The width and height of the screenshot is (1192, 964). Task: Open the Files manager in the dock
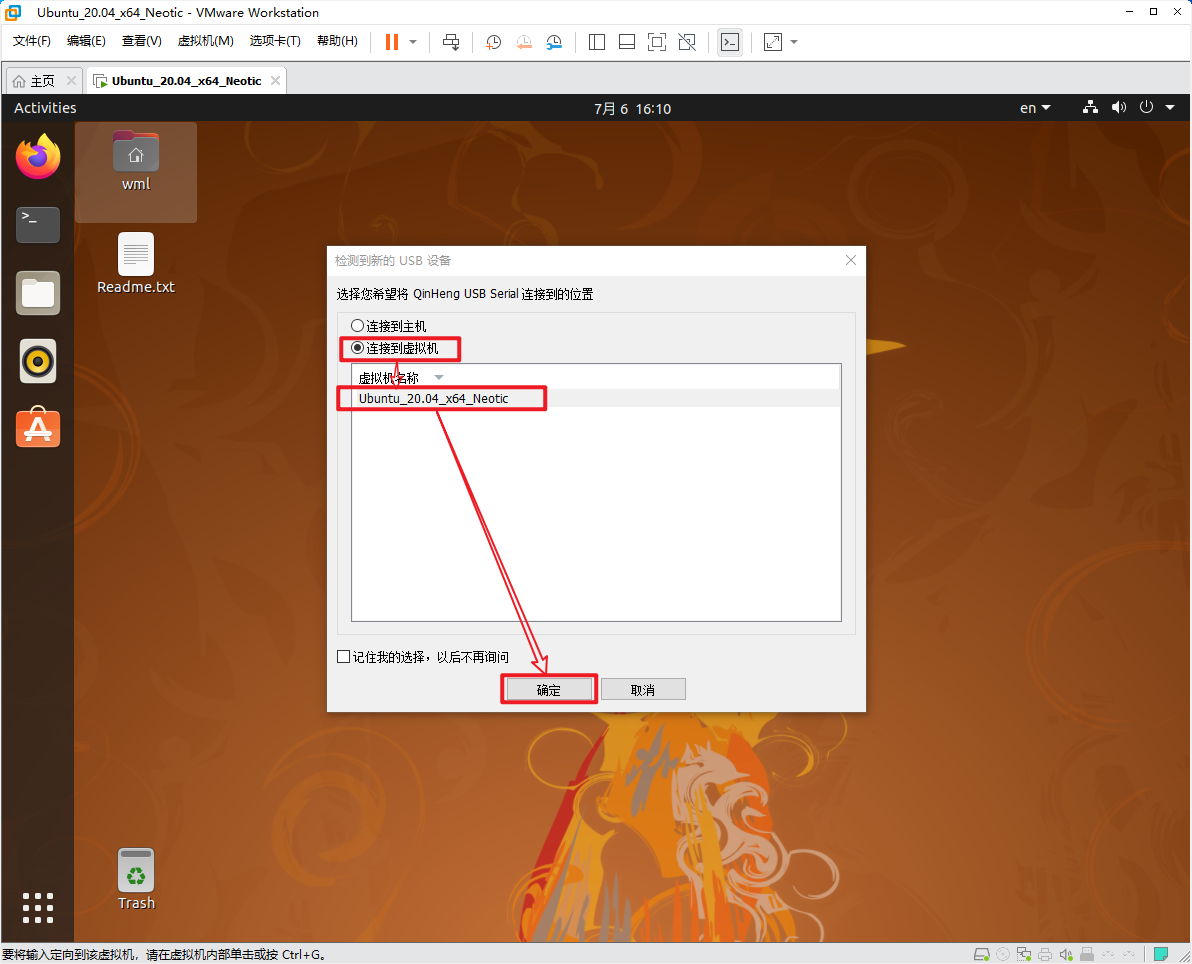pos(38,293)
